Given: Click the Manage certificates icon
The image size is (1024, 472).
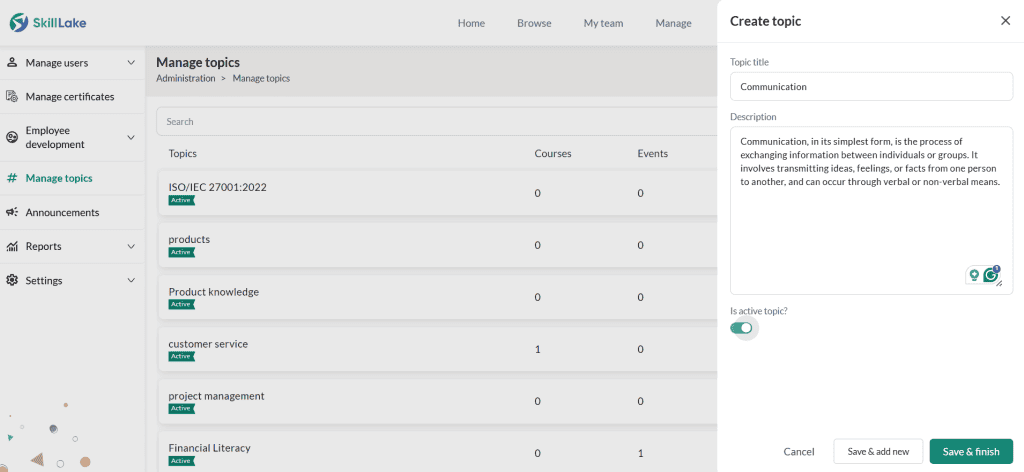Looking at the screenshot, I should click(x=12, y=97).
